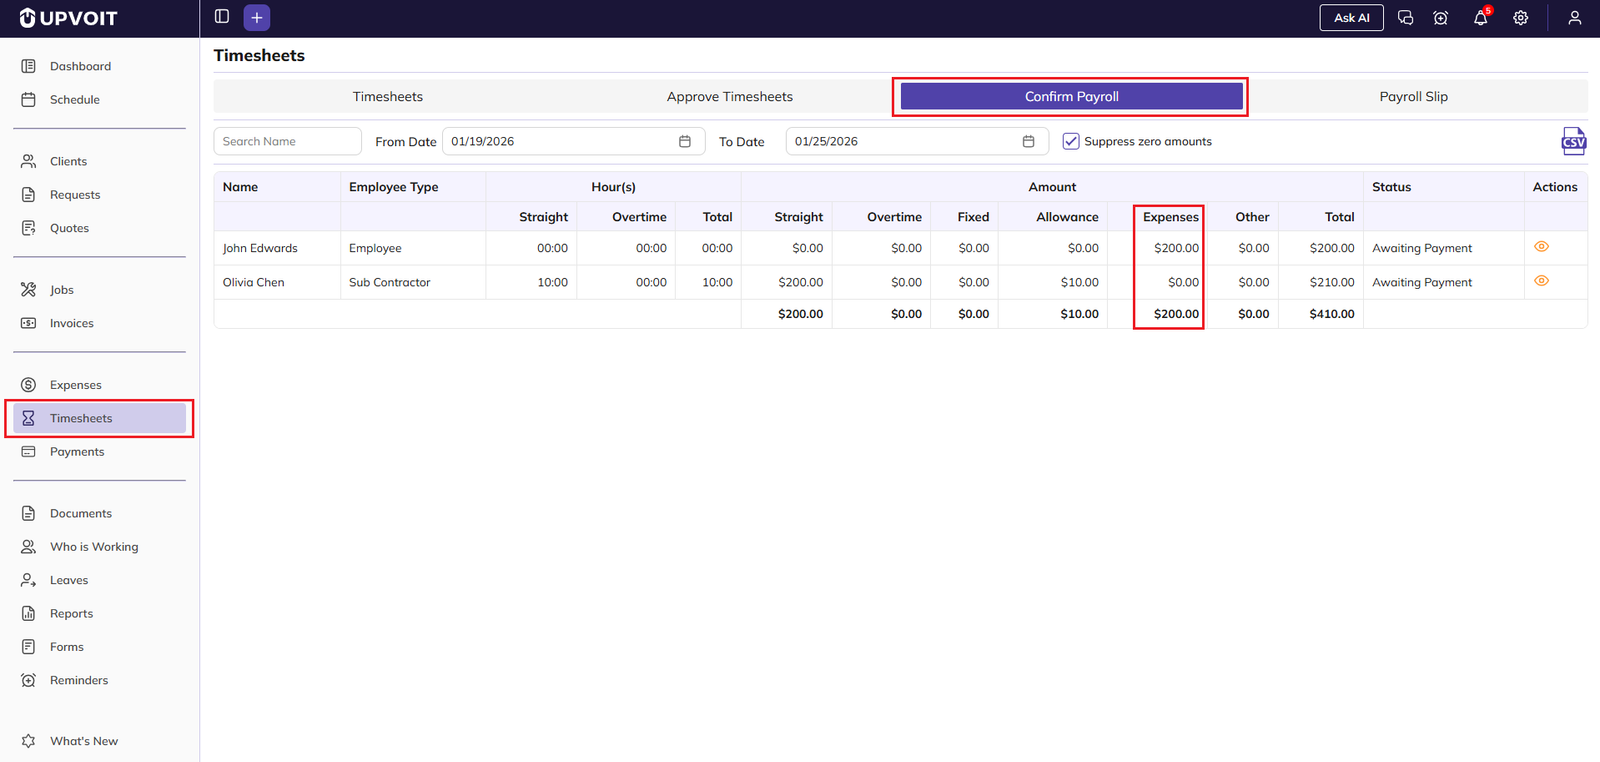The width and height of the screenshot is (1600, 762).
Task: Open the notifications bell
Action: pos(1480,18)
